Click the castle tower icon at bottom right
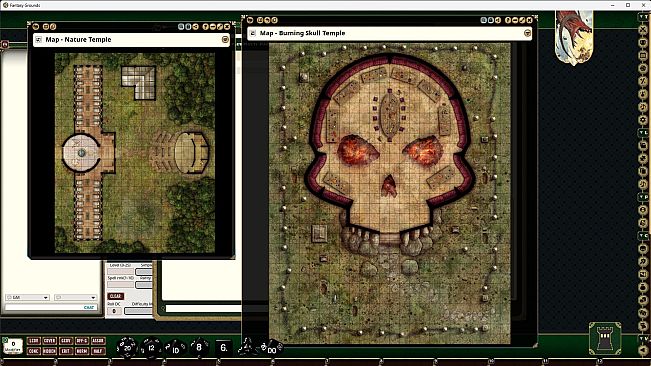Screen dimensions: 651x366 [x=605, y=339]
